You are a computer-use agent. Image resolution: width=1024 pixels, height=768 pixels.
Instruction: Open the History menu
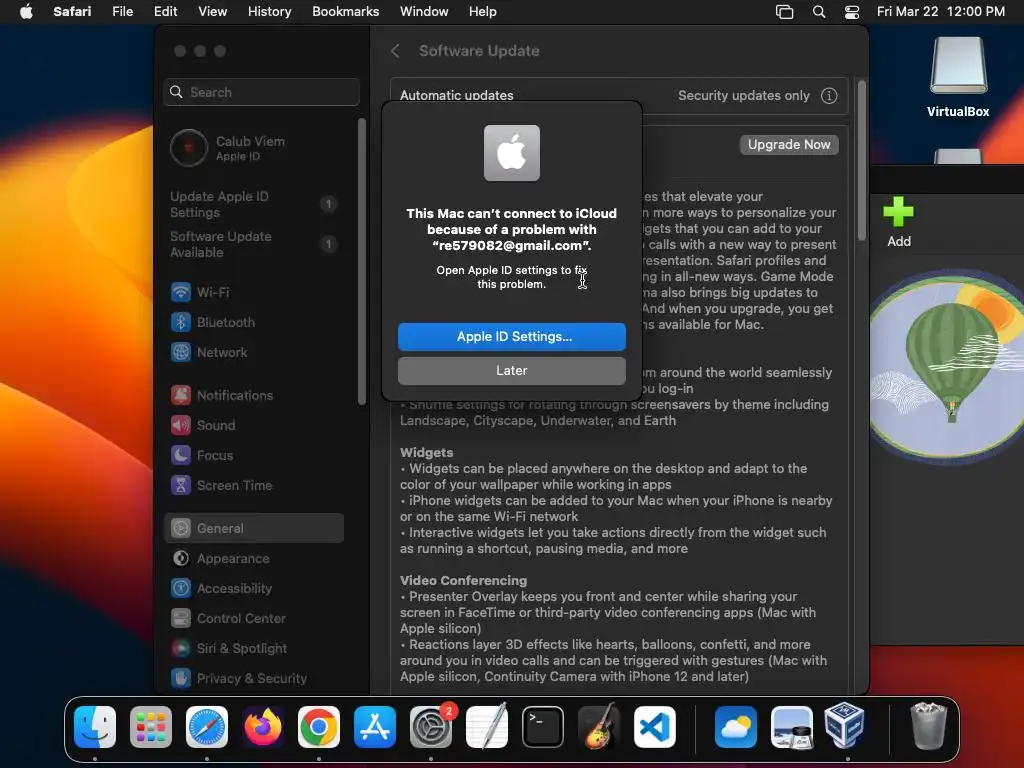tap(269, 11)
